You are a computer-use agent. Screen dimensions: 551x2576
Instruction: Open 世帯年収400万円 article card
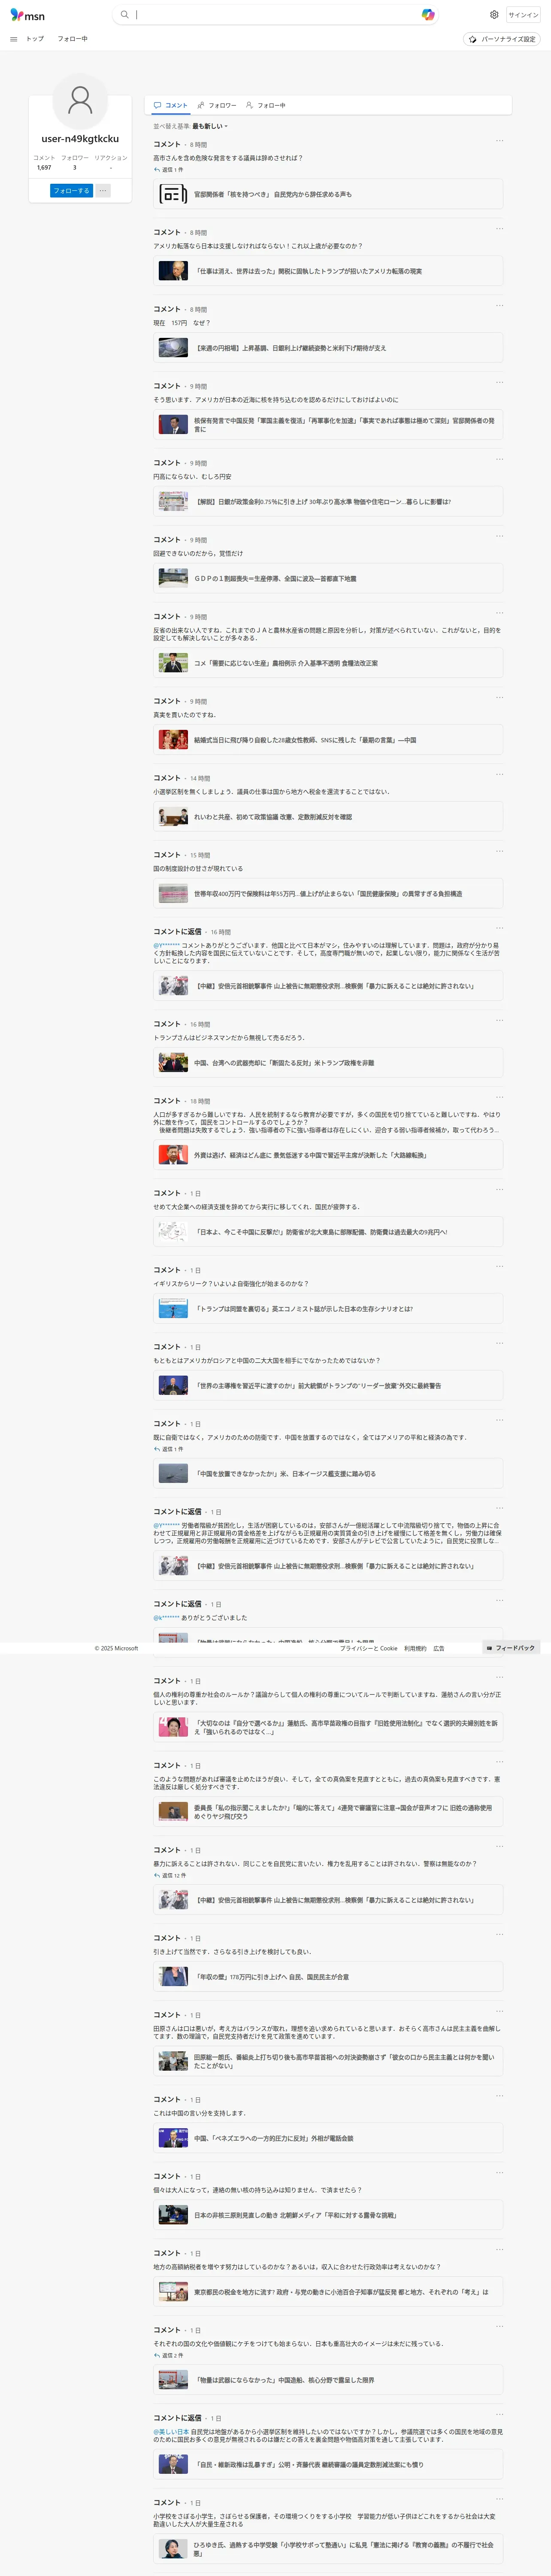coord(328,894)
